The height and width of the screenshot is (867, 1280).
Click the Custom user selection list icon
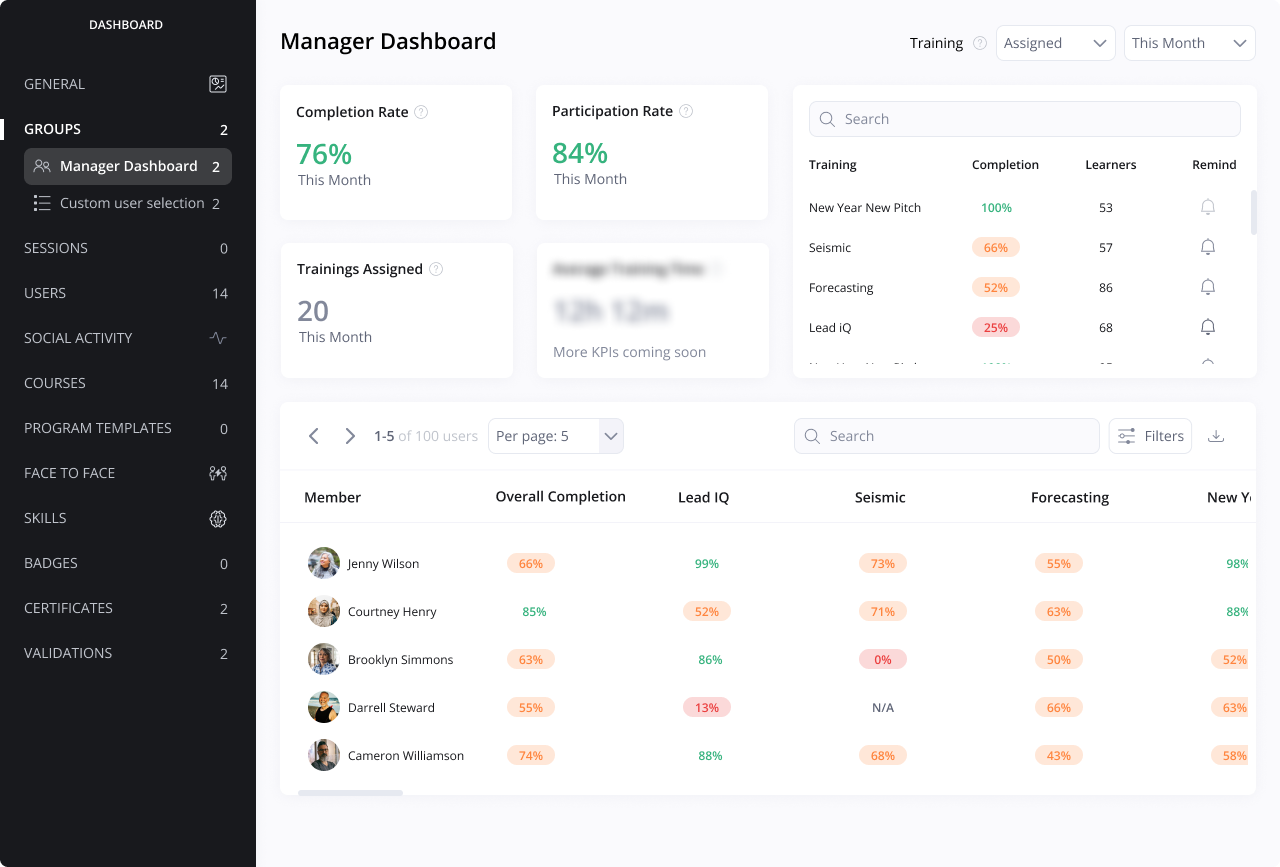(x=42, y=203)
